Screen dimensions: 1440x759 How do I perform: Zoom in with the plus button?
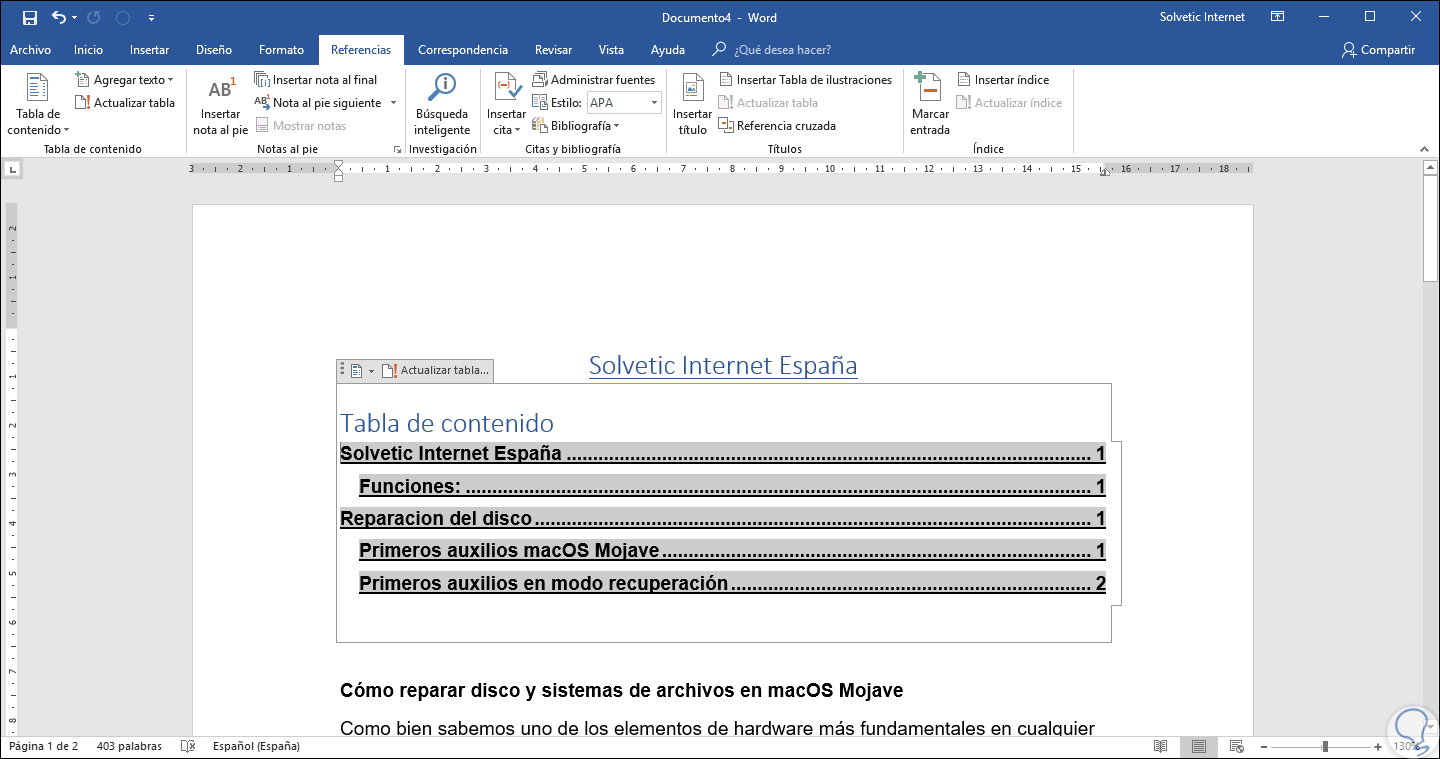pyautogui.click(x=1377, y=746)
